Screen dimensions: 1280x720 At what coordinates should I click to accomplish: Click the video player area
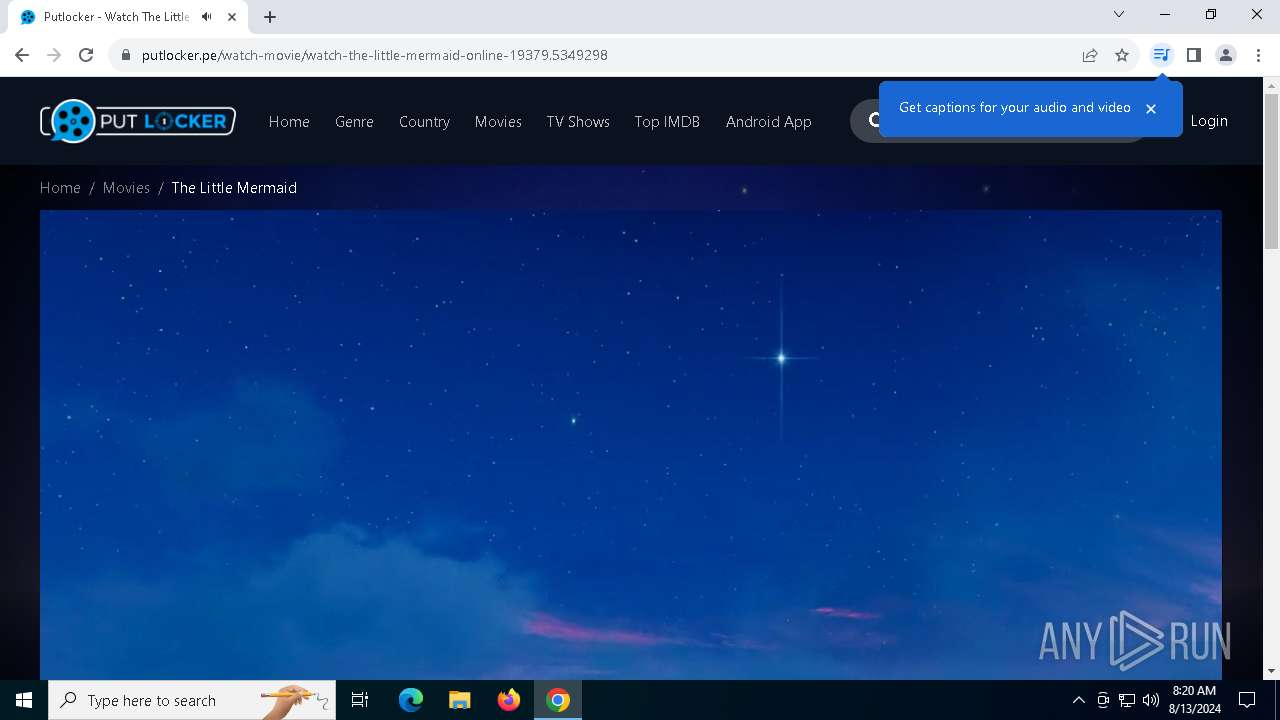coord(630,445)
